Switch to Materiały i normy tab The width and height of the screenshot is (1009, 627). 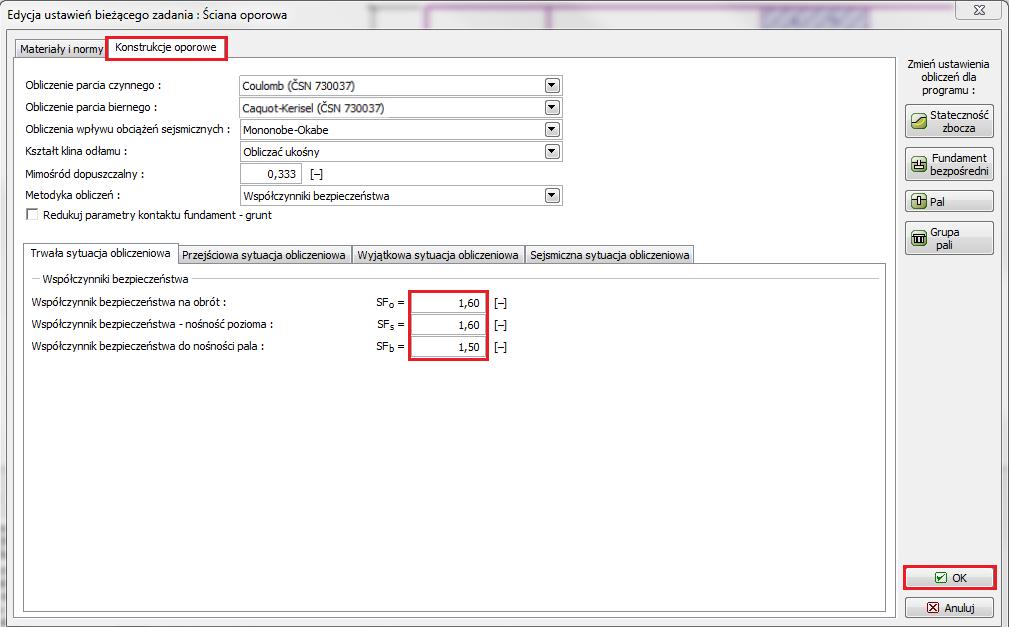coord(60,49)
